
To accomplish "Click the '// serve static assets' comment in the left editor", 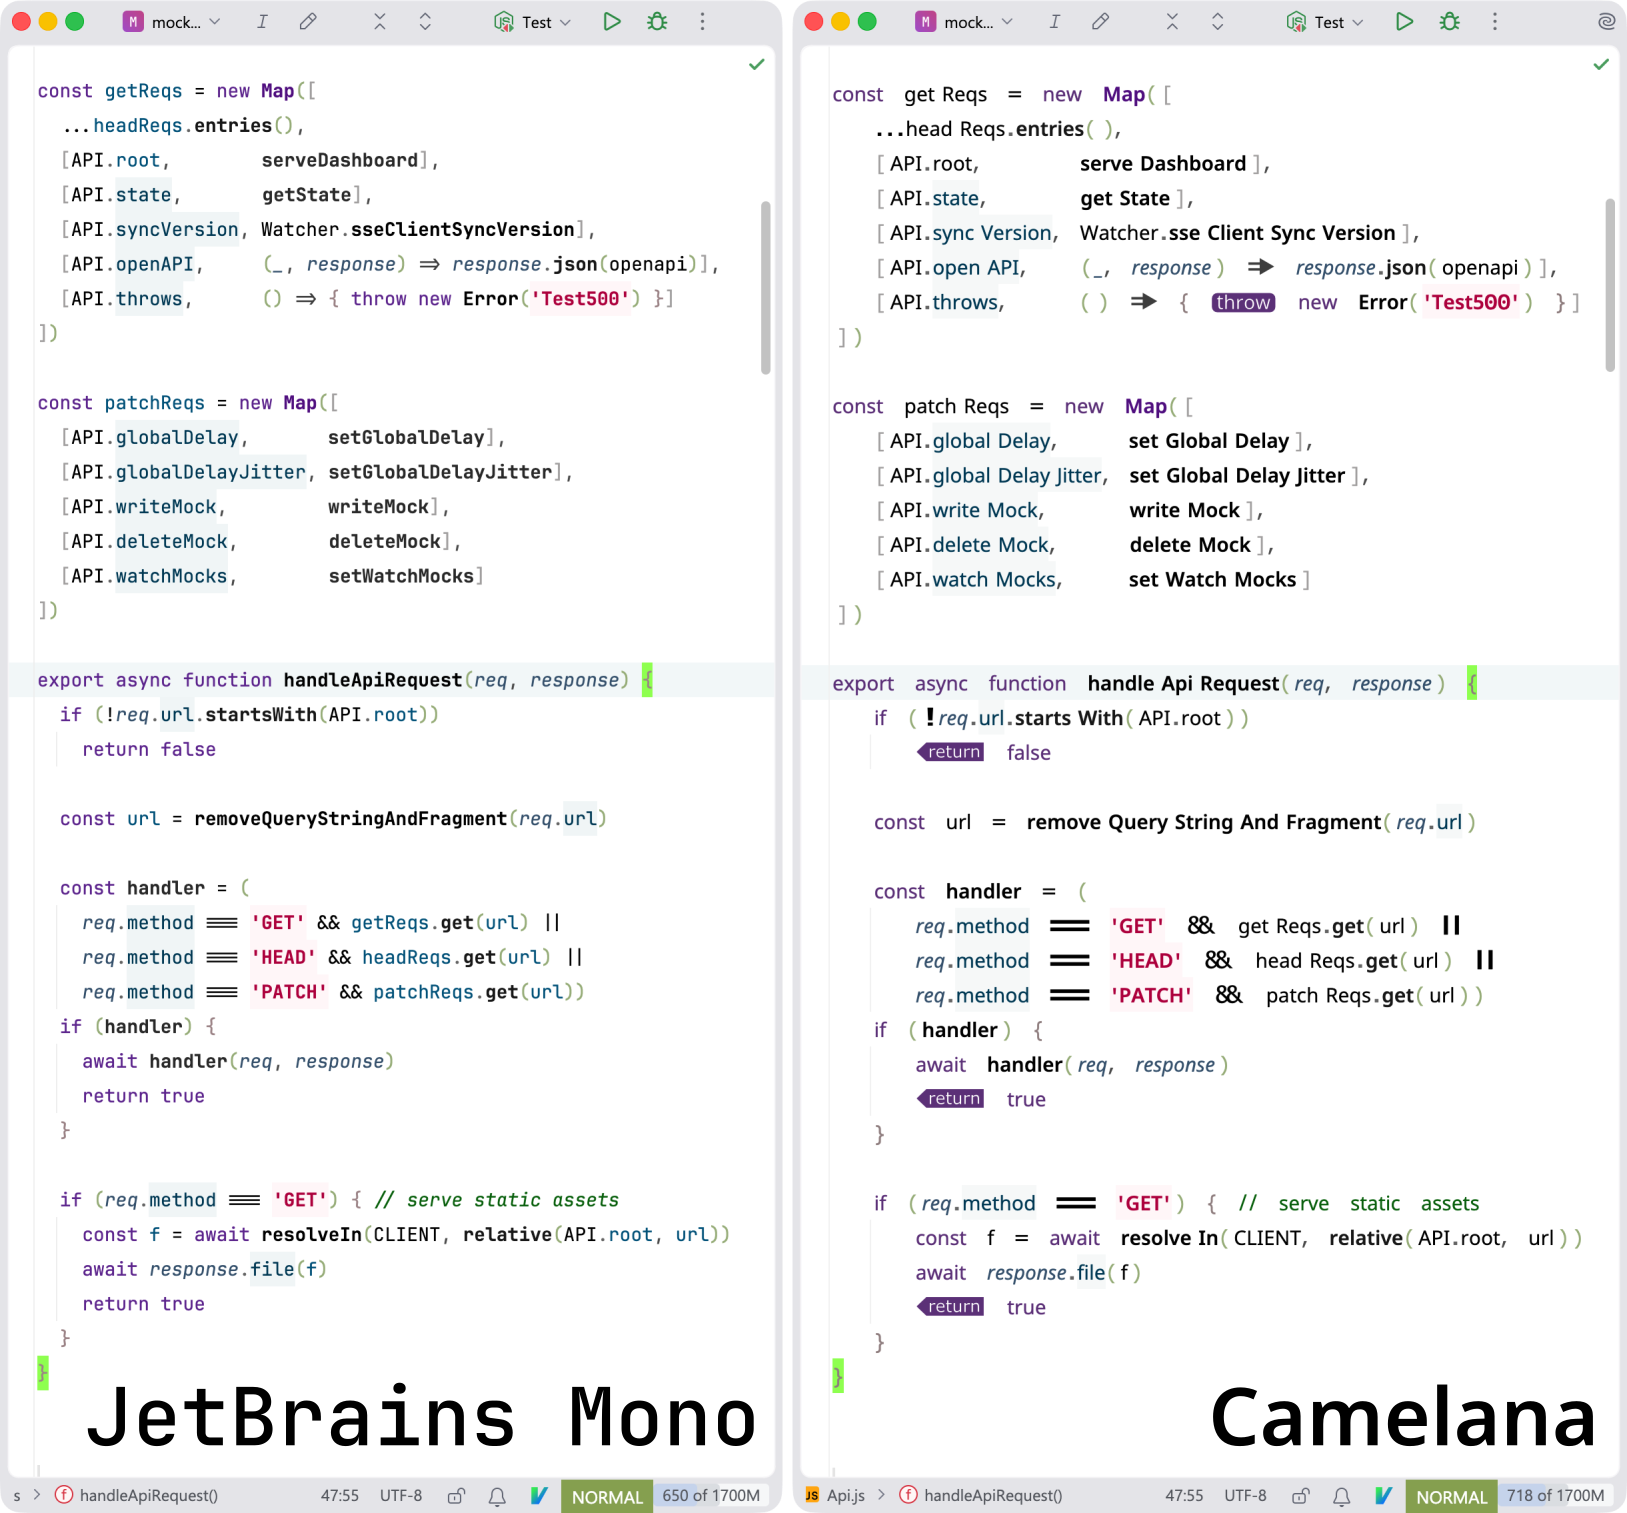I will (x=497, y=1200).
